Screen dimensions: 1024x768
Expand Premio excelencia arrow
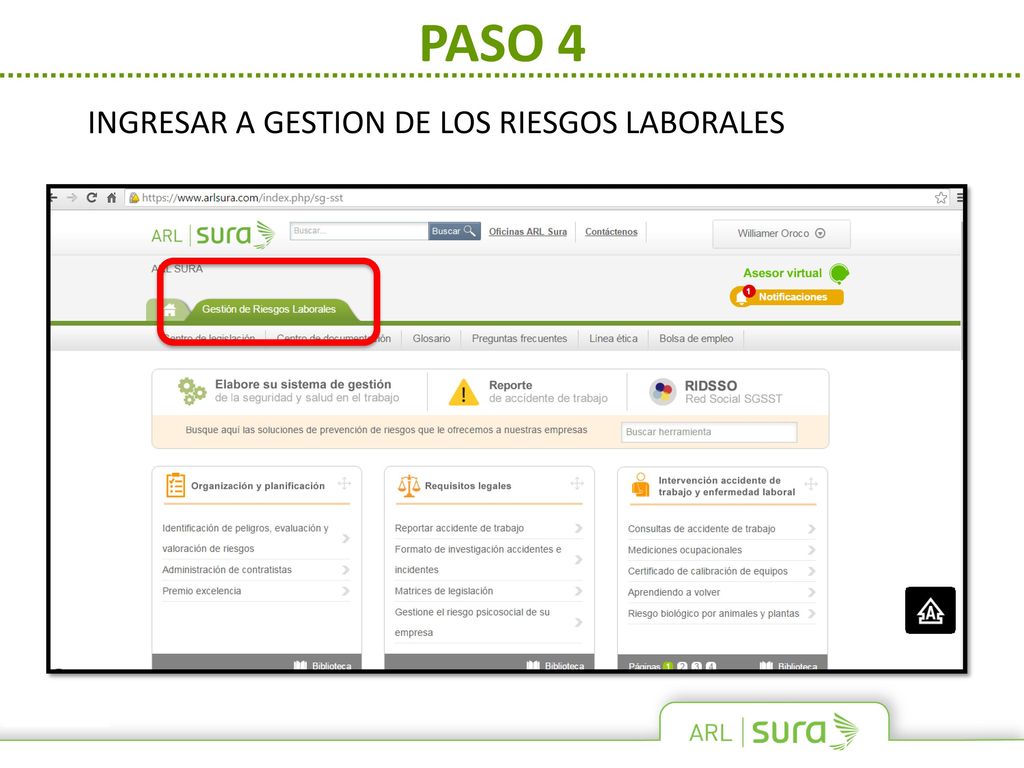click(345, 591)
